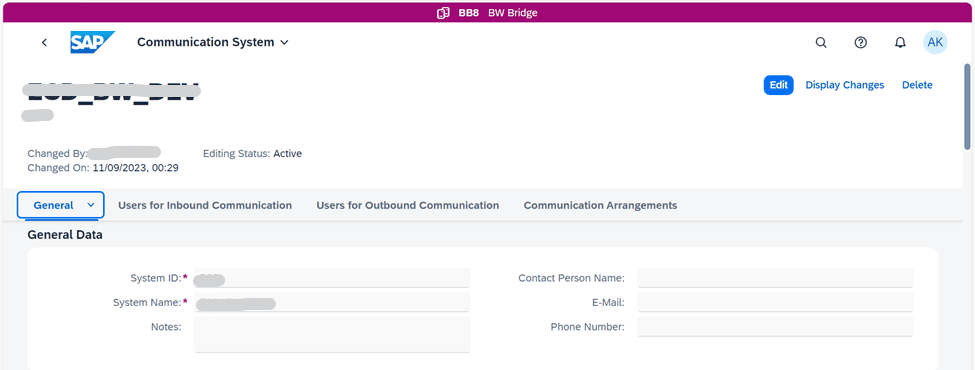975x370 pixels.
Task: Open the AK user profile avatar
Action: [x=935, y=42]
